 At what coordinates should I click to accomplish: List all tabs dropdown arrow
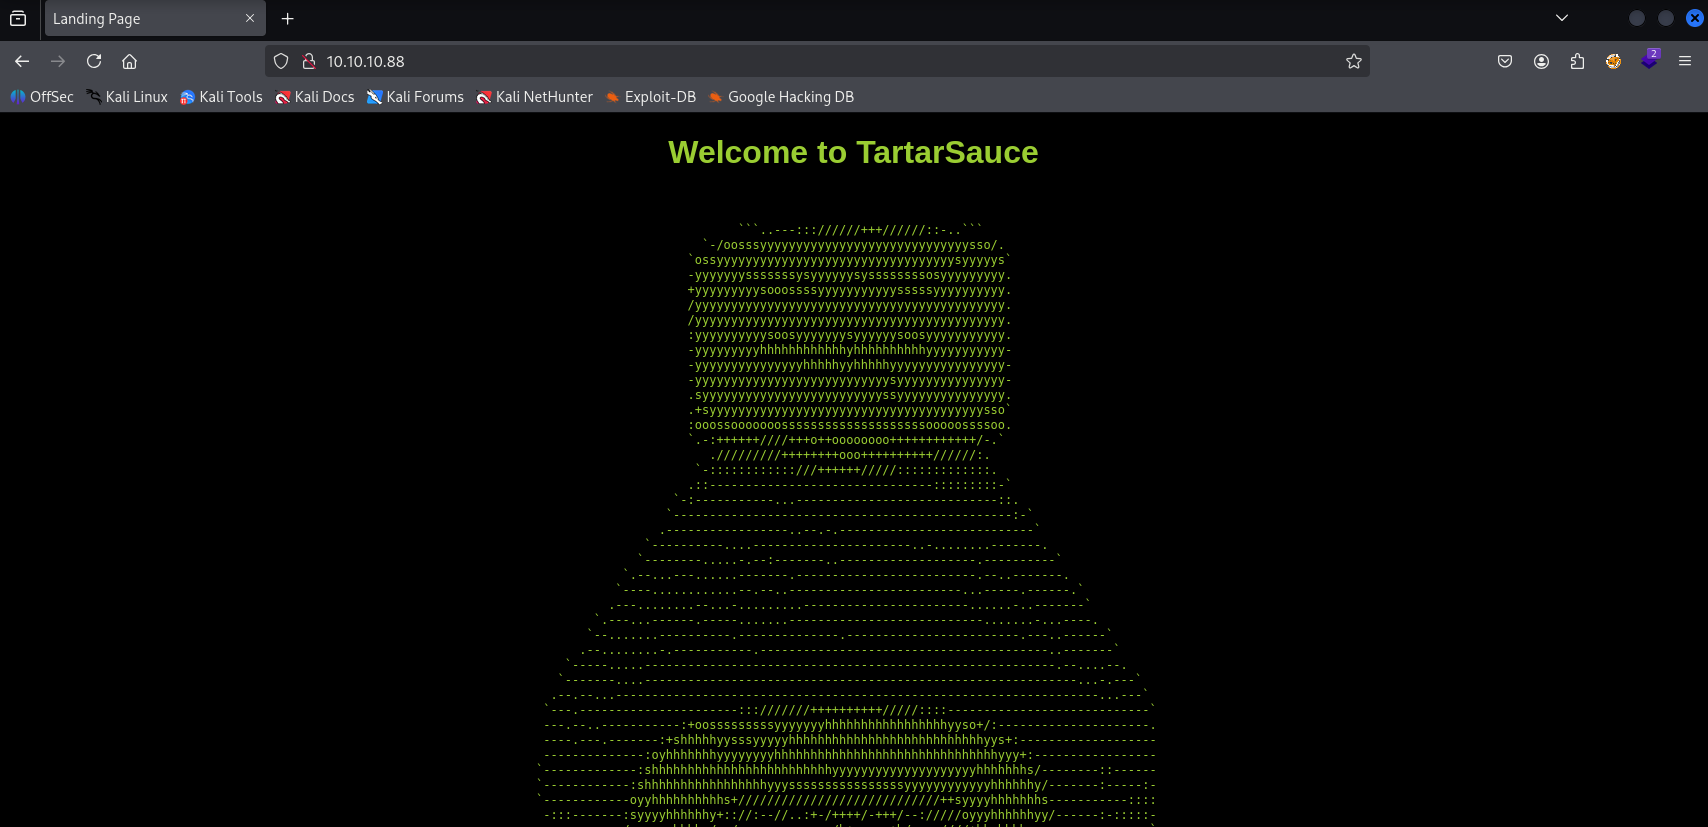[1562, 18]
